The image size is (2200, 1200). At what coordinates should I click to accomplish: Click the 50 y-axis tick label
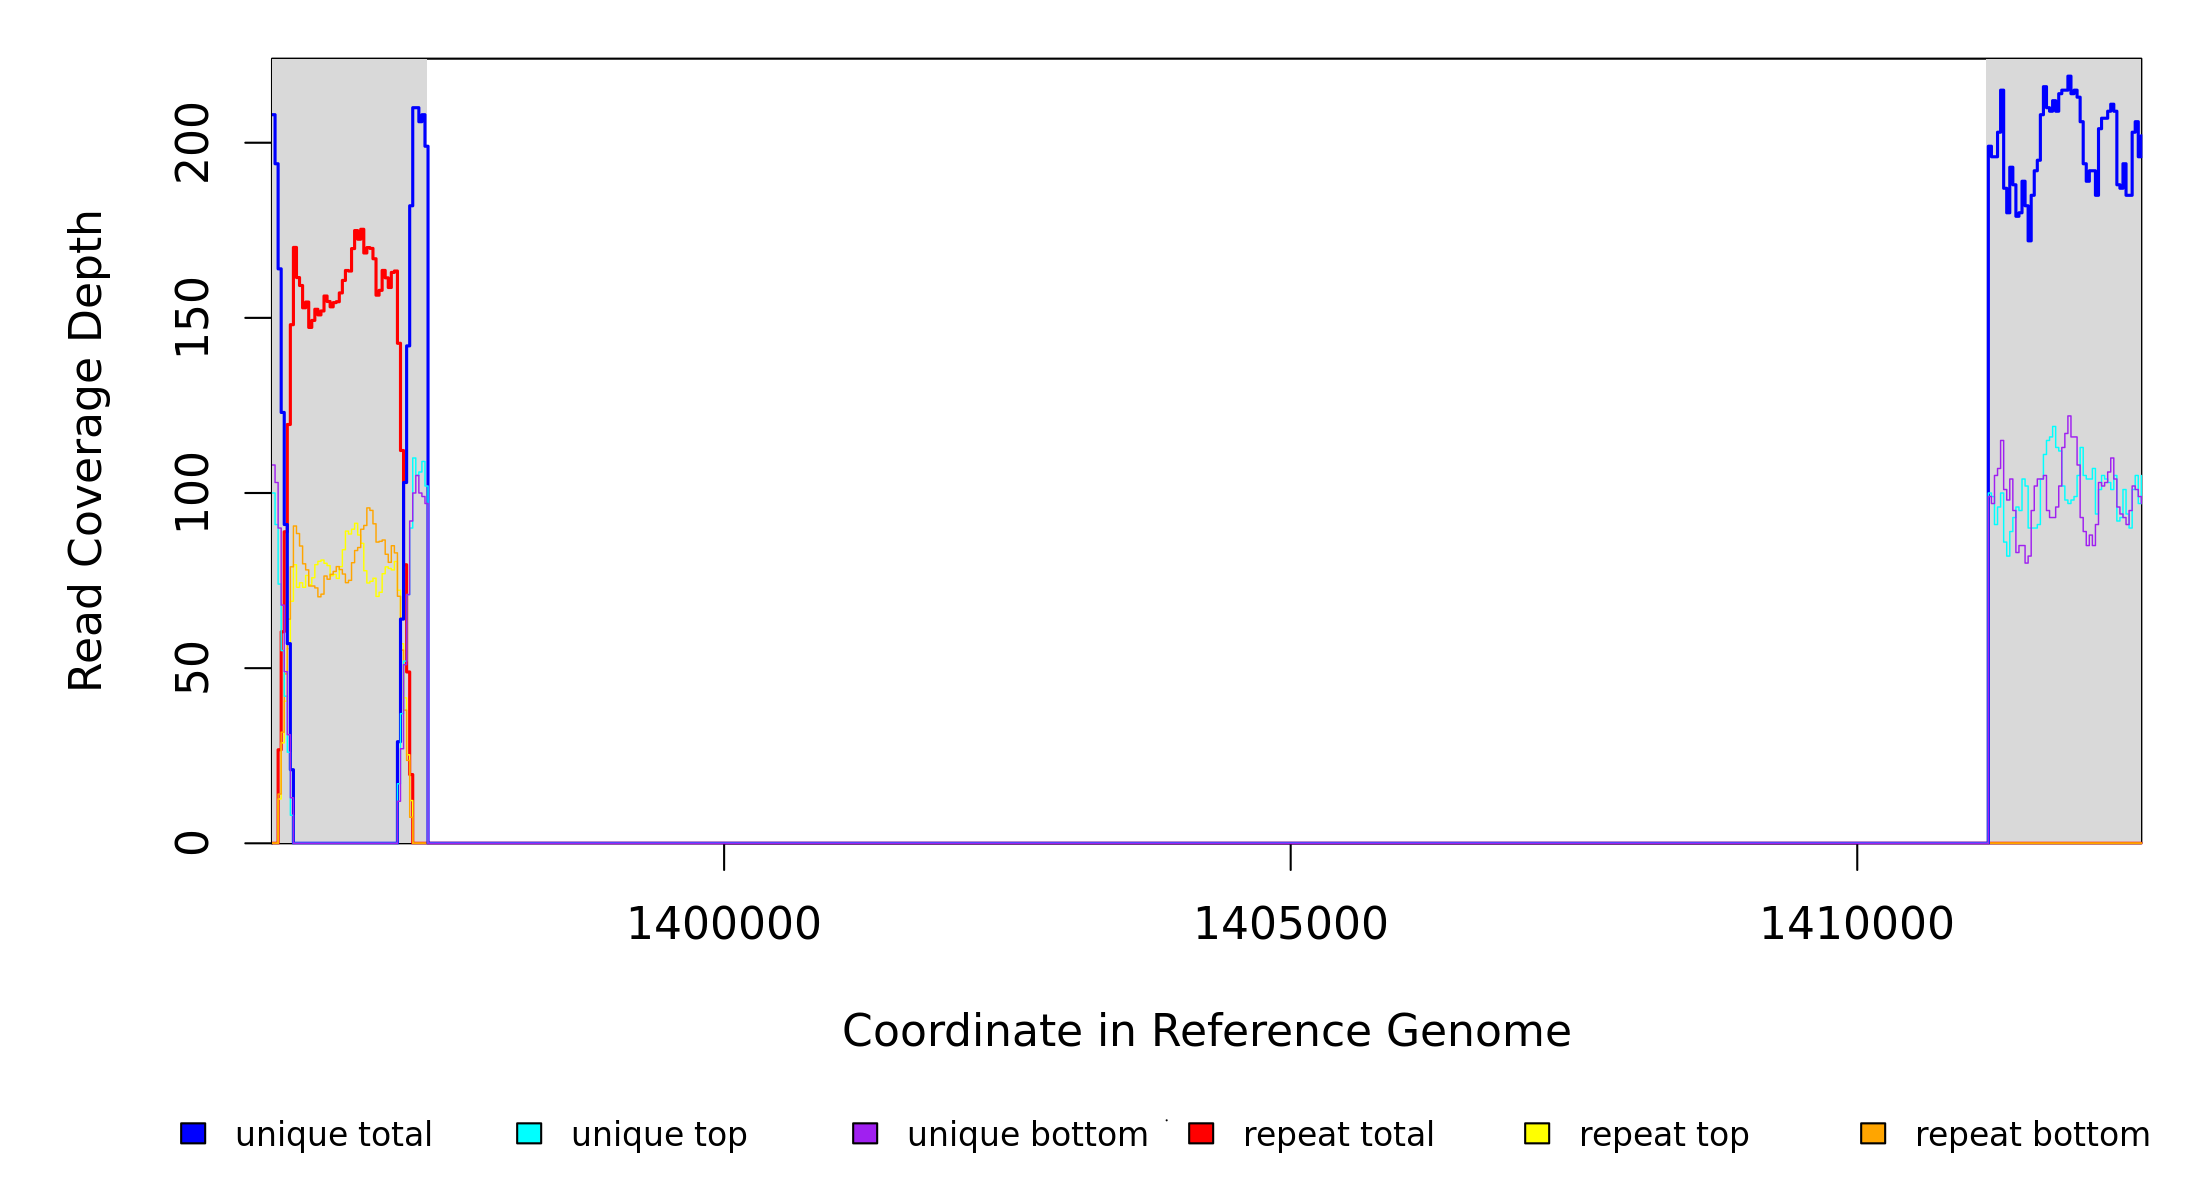(192, 668)
